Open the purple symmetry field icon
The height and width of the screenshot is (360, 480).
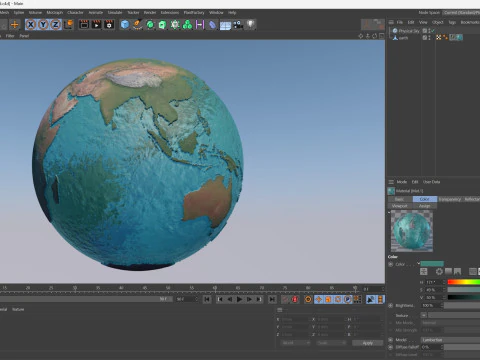(200, 25)
